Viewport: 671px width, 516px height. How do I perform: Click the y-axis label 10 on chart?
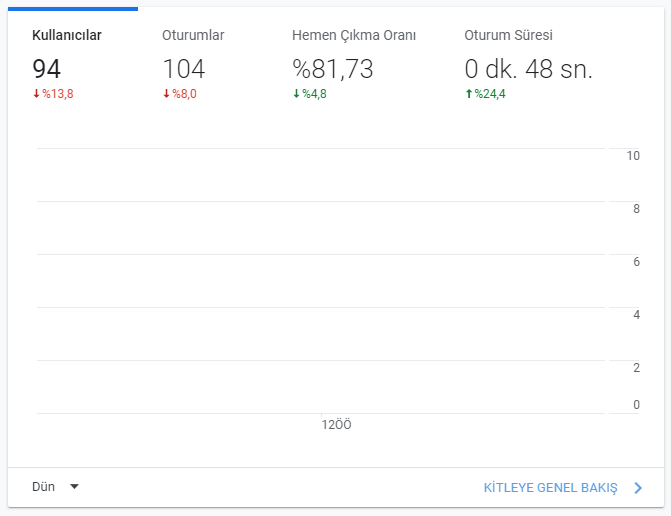click(x=633, y=156)
